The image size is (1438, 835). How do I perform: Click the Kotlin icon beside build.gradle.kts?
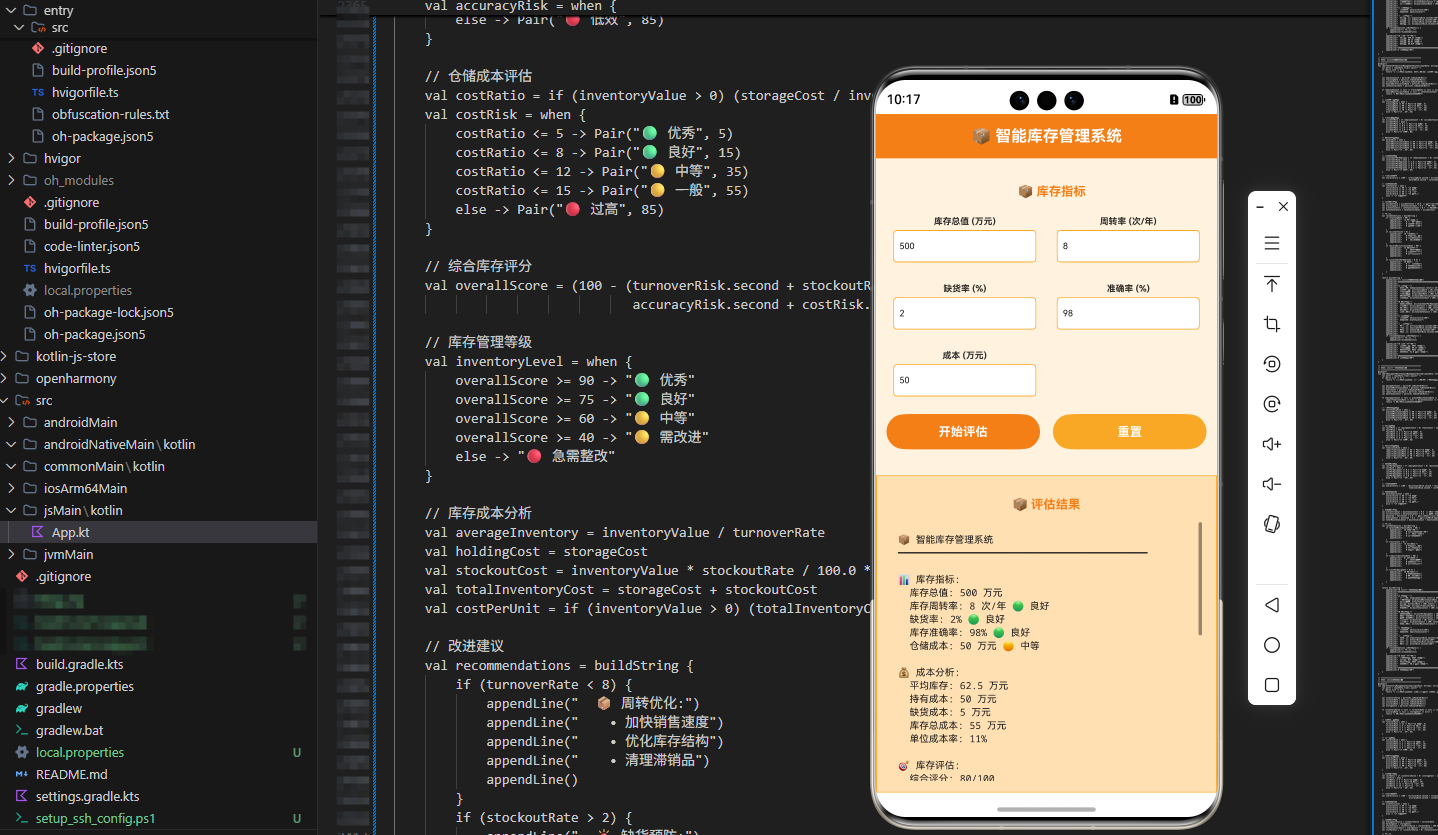[x=22, y=664]
